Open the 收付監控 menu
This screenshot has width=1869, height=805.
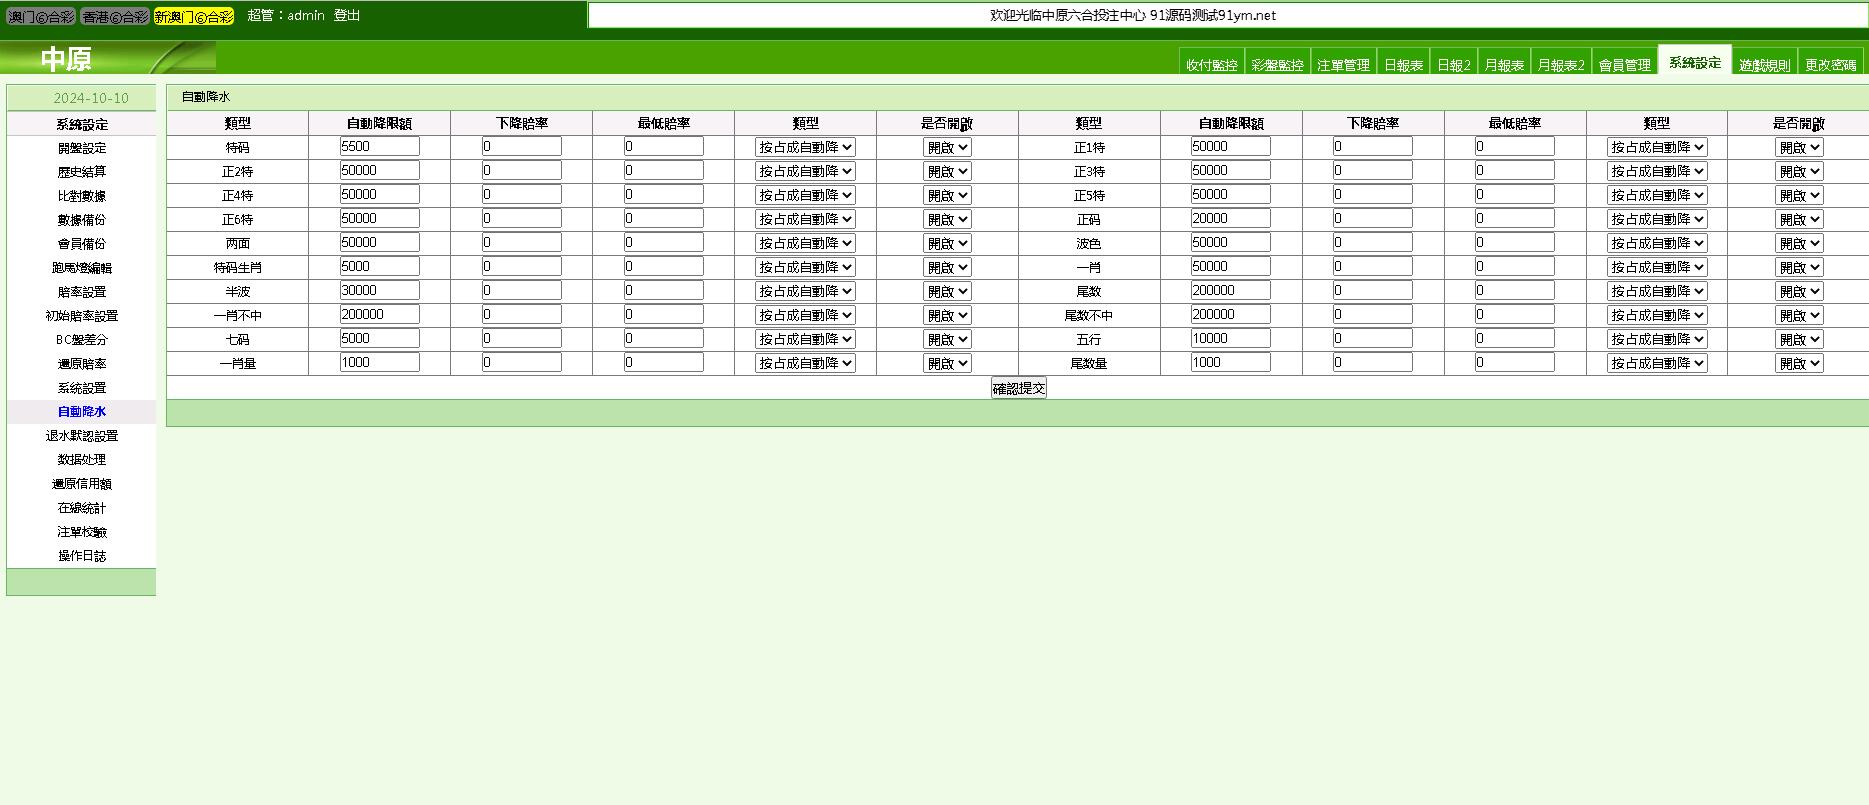click(1211, 64)
